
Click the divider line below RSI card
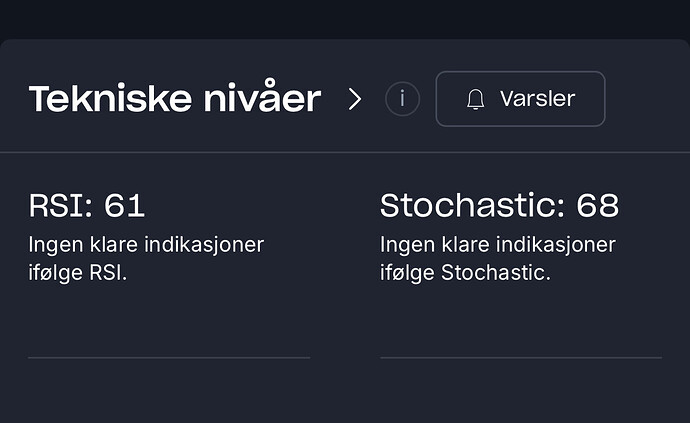click(169, 358)
